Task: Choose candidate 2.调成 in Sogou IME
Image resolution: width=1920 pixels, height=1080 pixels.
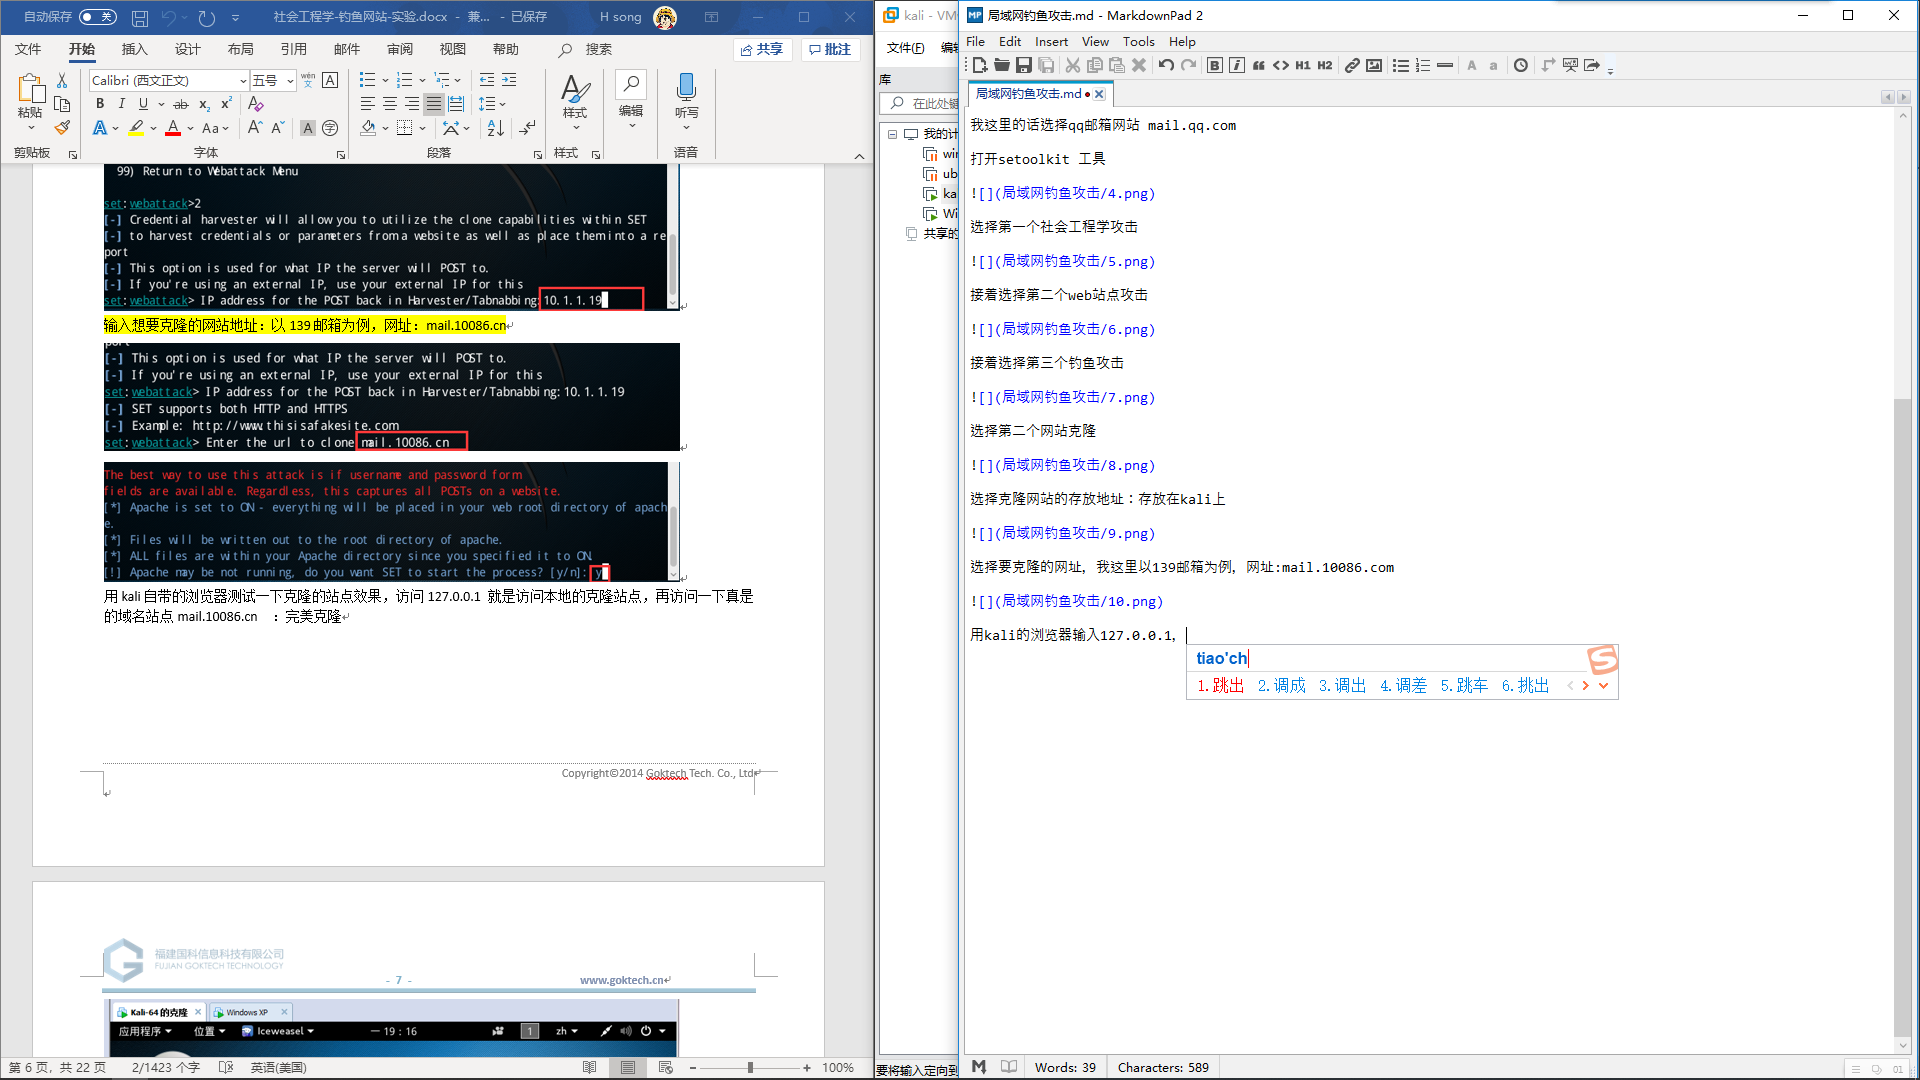Action: click(x=1281, y=686)
